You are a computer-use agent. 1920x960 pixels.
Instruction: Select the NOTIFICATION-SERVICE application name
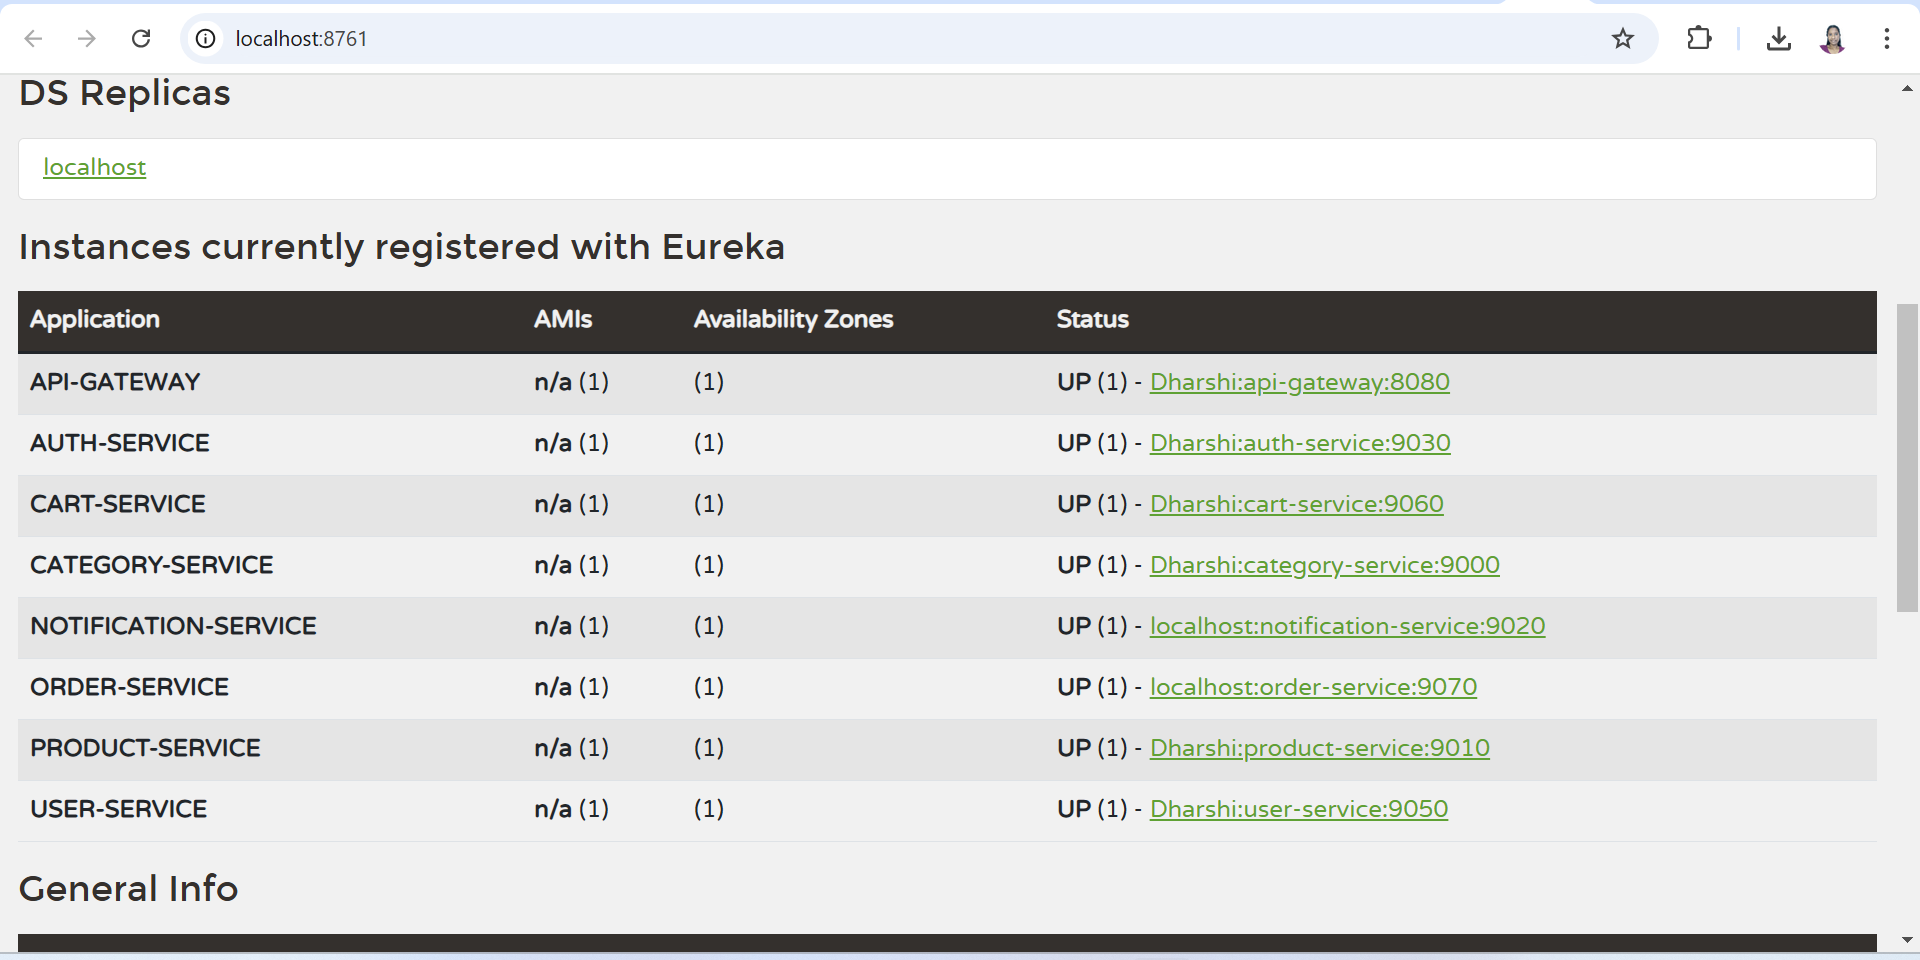pos(173,626)
